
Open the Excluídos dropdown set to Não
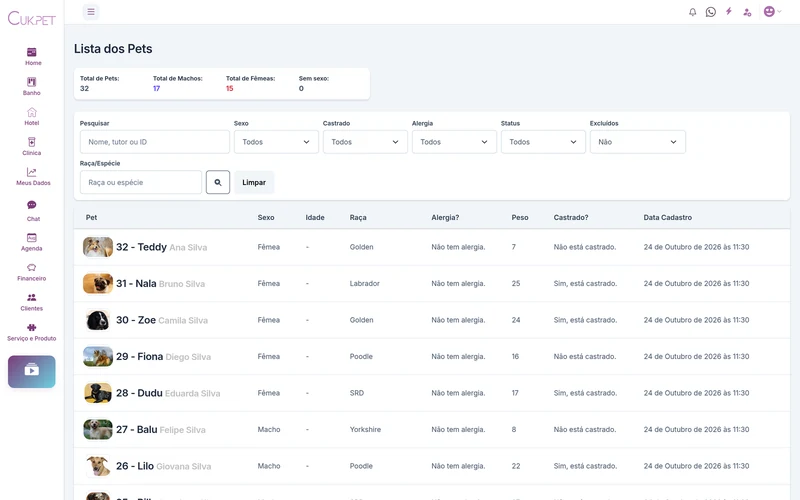tap(638, 142)
